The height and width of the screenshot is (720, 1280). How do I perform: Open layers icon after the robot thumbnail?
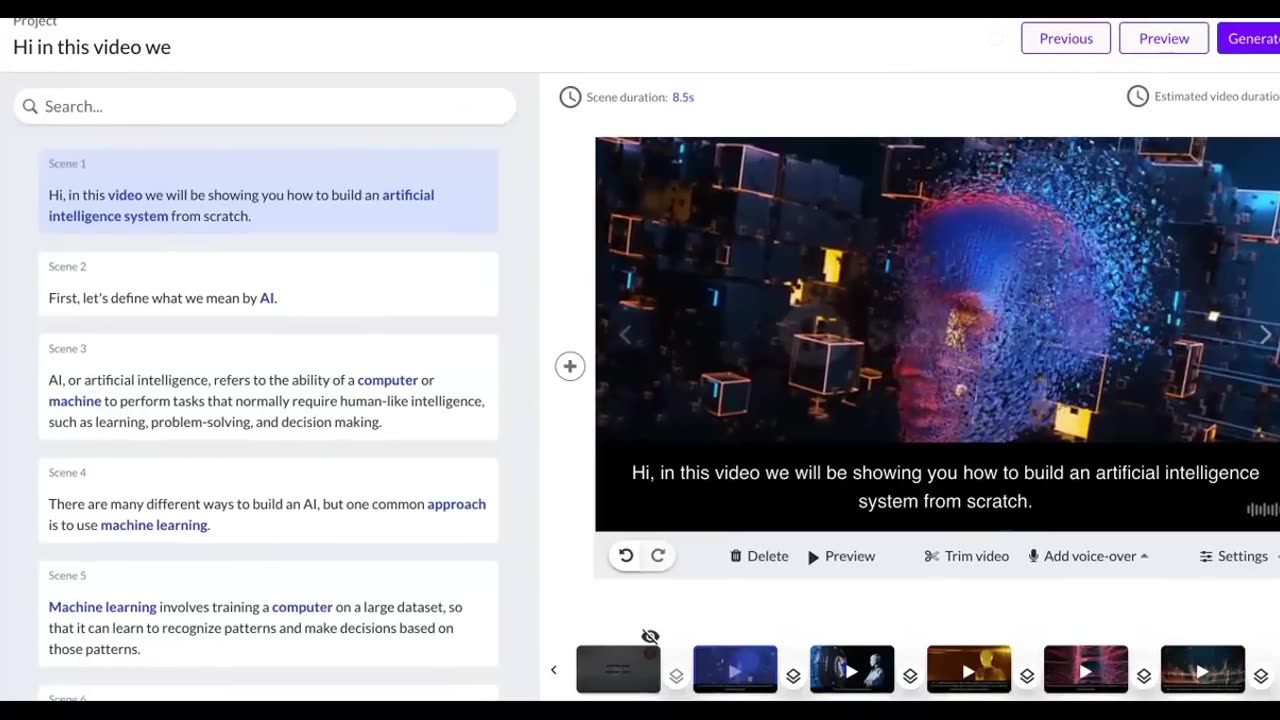click(x=910, y=676)
